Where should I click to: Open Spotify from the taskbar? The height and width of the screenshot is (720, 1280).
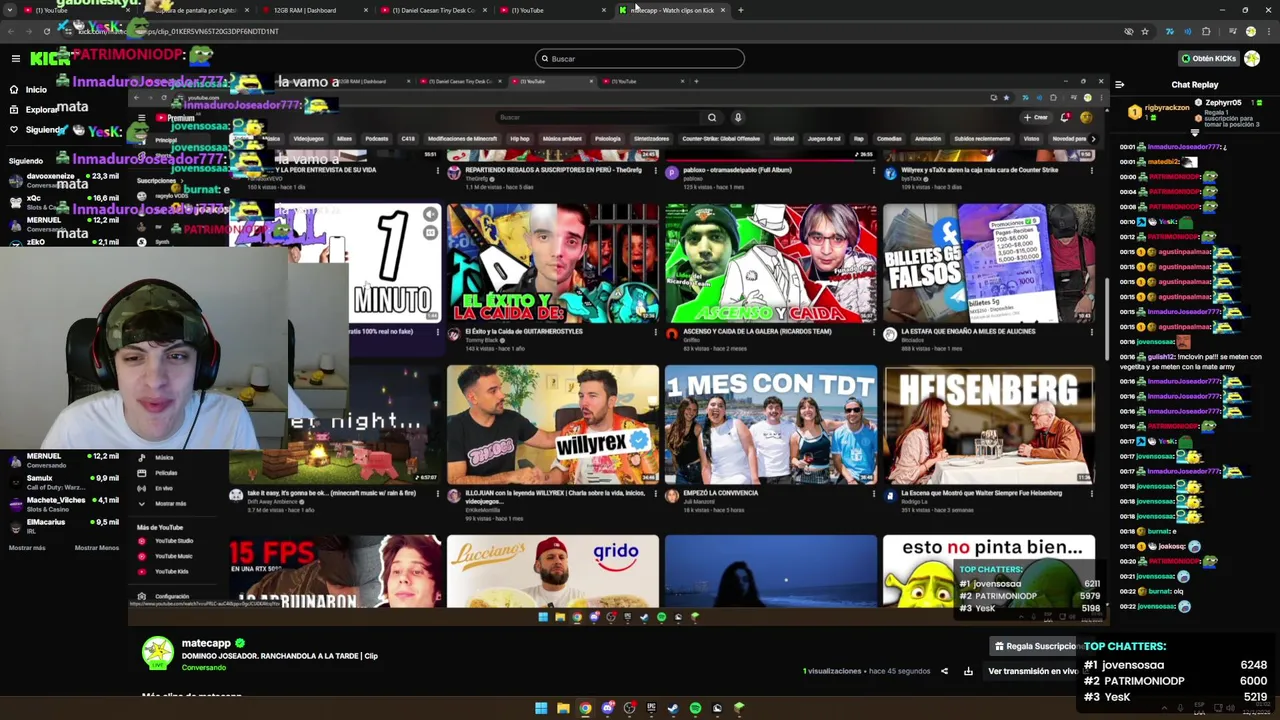click(695, 708)
